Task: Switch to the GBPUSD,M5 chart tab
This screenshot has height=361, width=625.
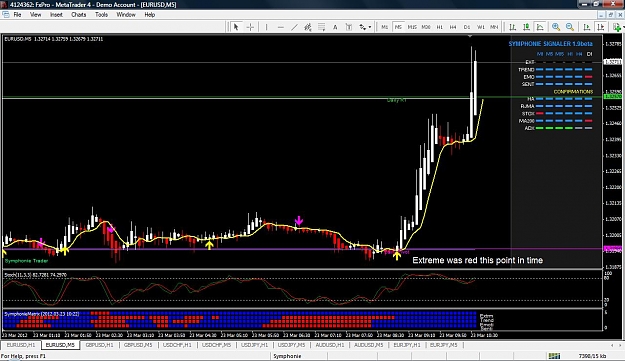Action: pos(138,345)
